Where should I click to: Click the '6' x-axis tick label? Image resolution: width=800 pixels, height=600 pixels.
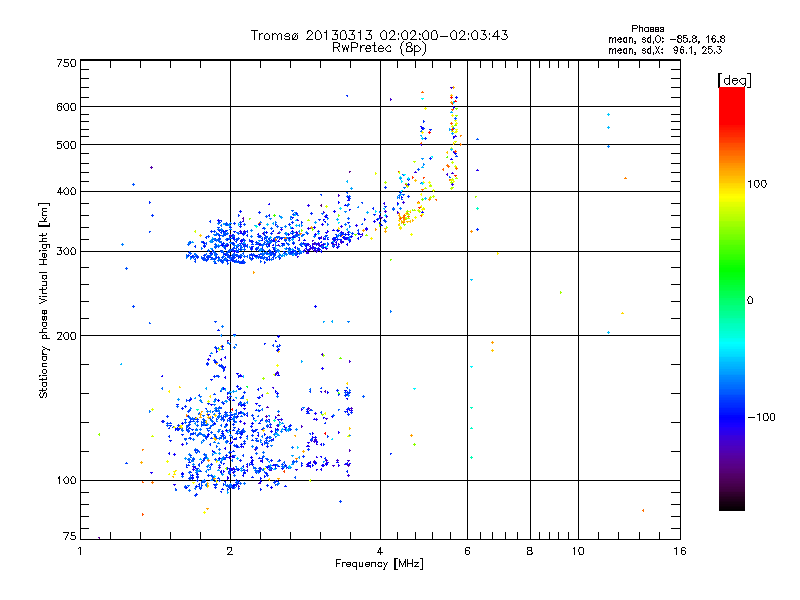467,551
